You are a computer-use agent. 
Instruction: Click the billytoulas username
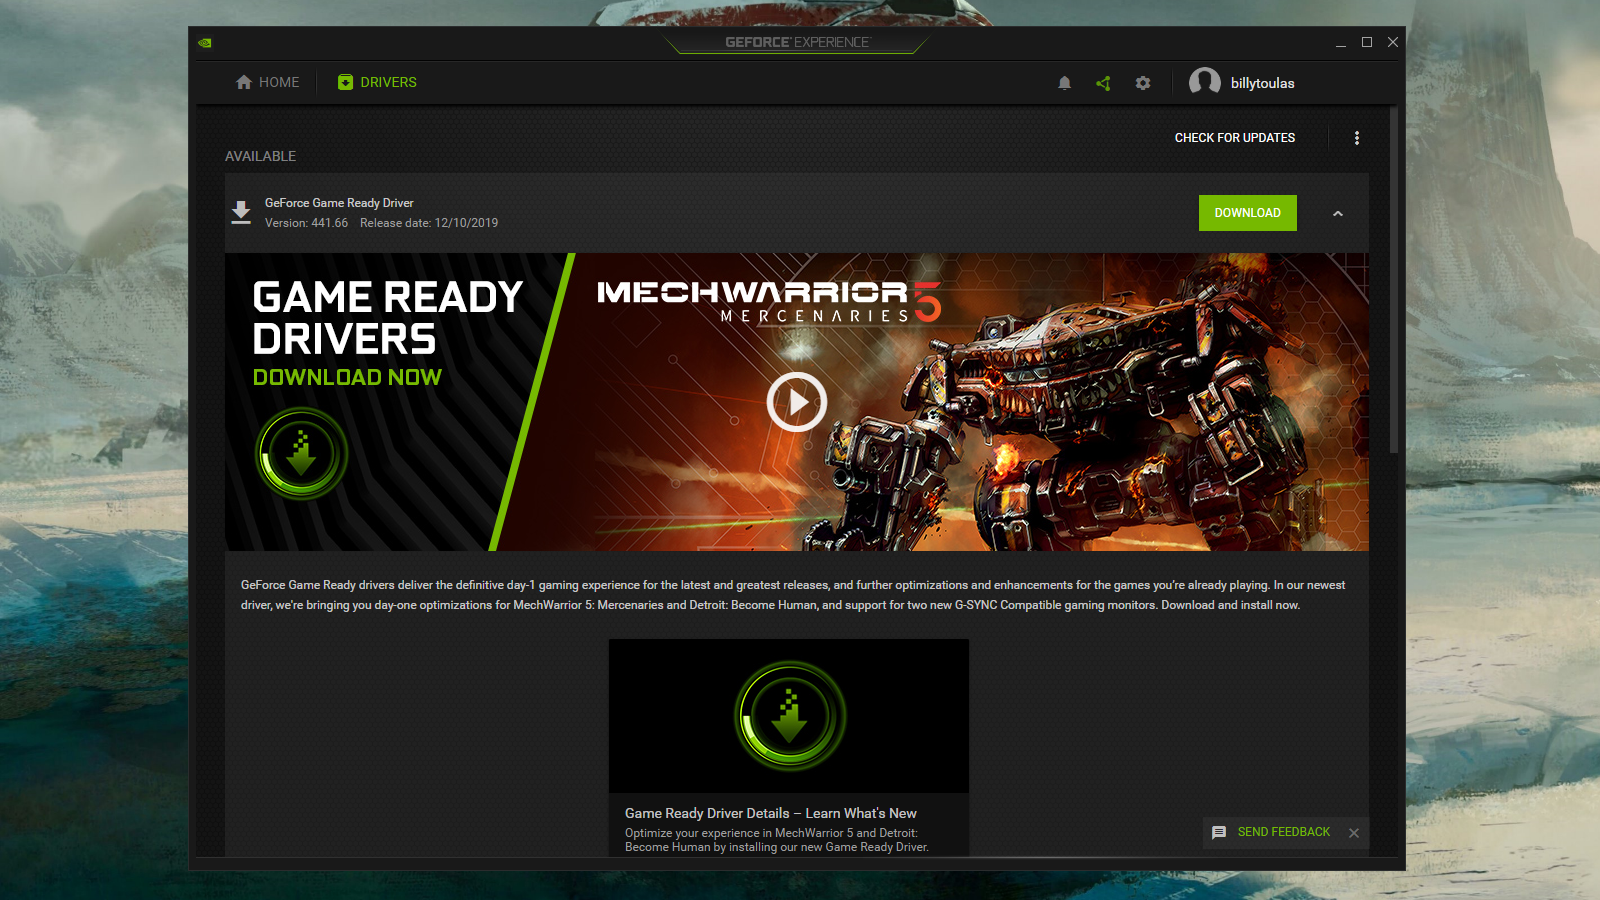click(1263, 83)
